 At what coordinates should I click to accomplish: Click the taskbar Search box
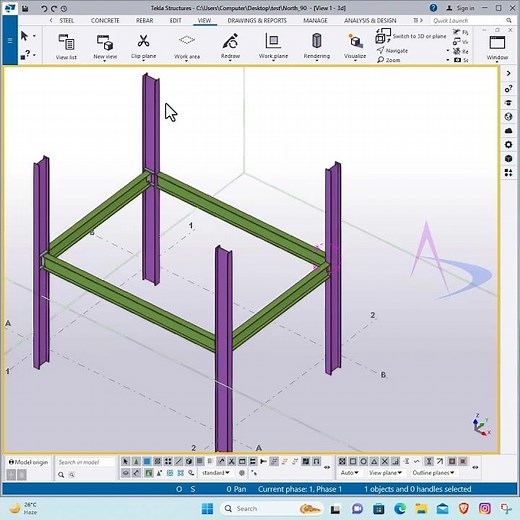[x=273, y=509]
